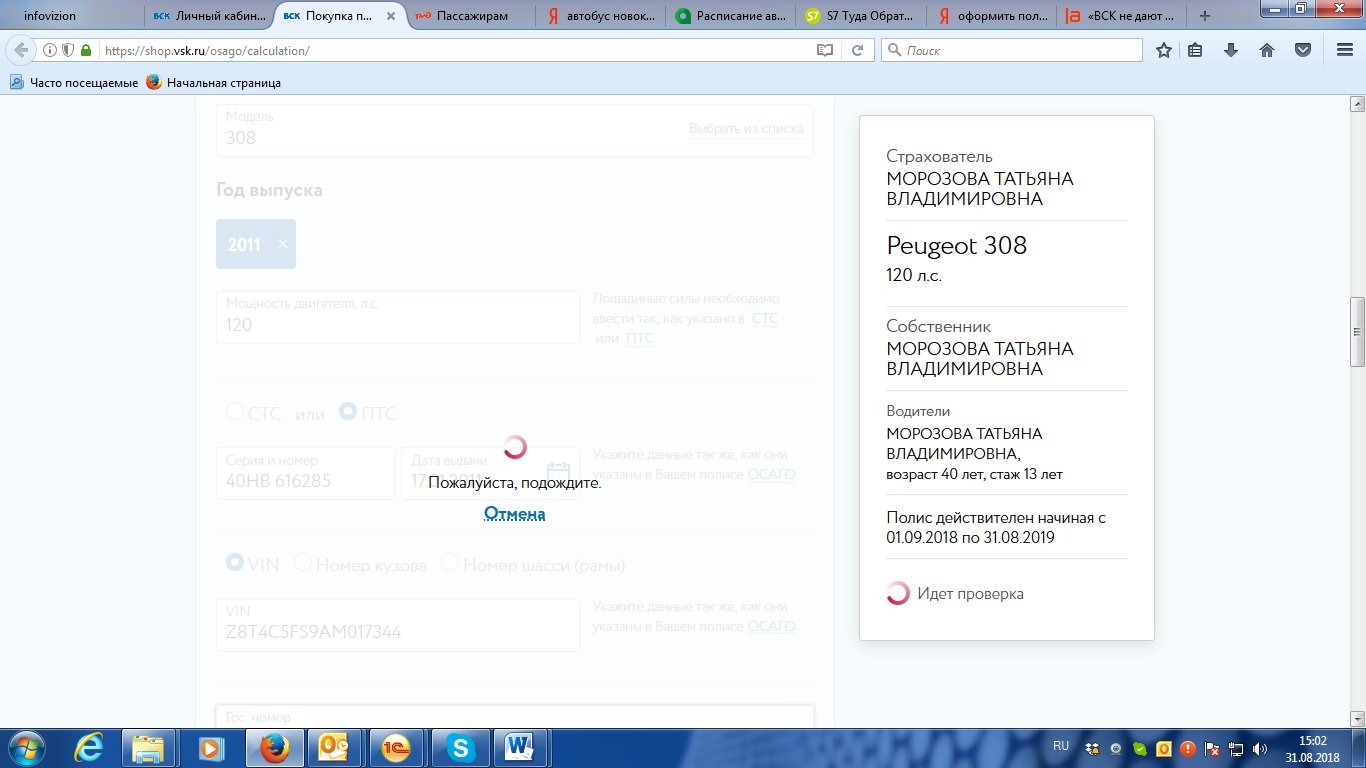The height and width of the screenshot is (768, 1366).
Task: Remove the 2011 year chip with x
Action: pos(283,244)
